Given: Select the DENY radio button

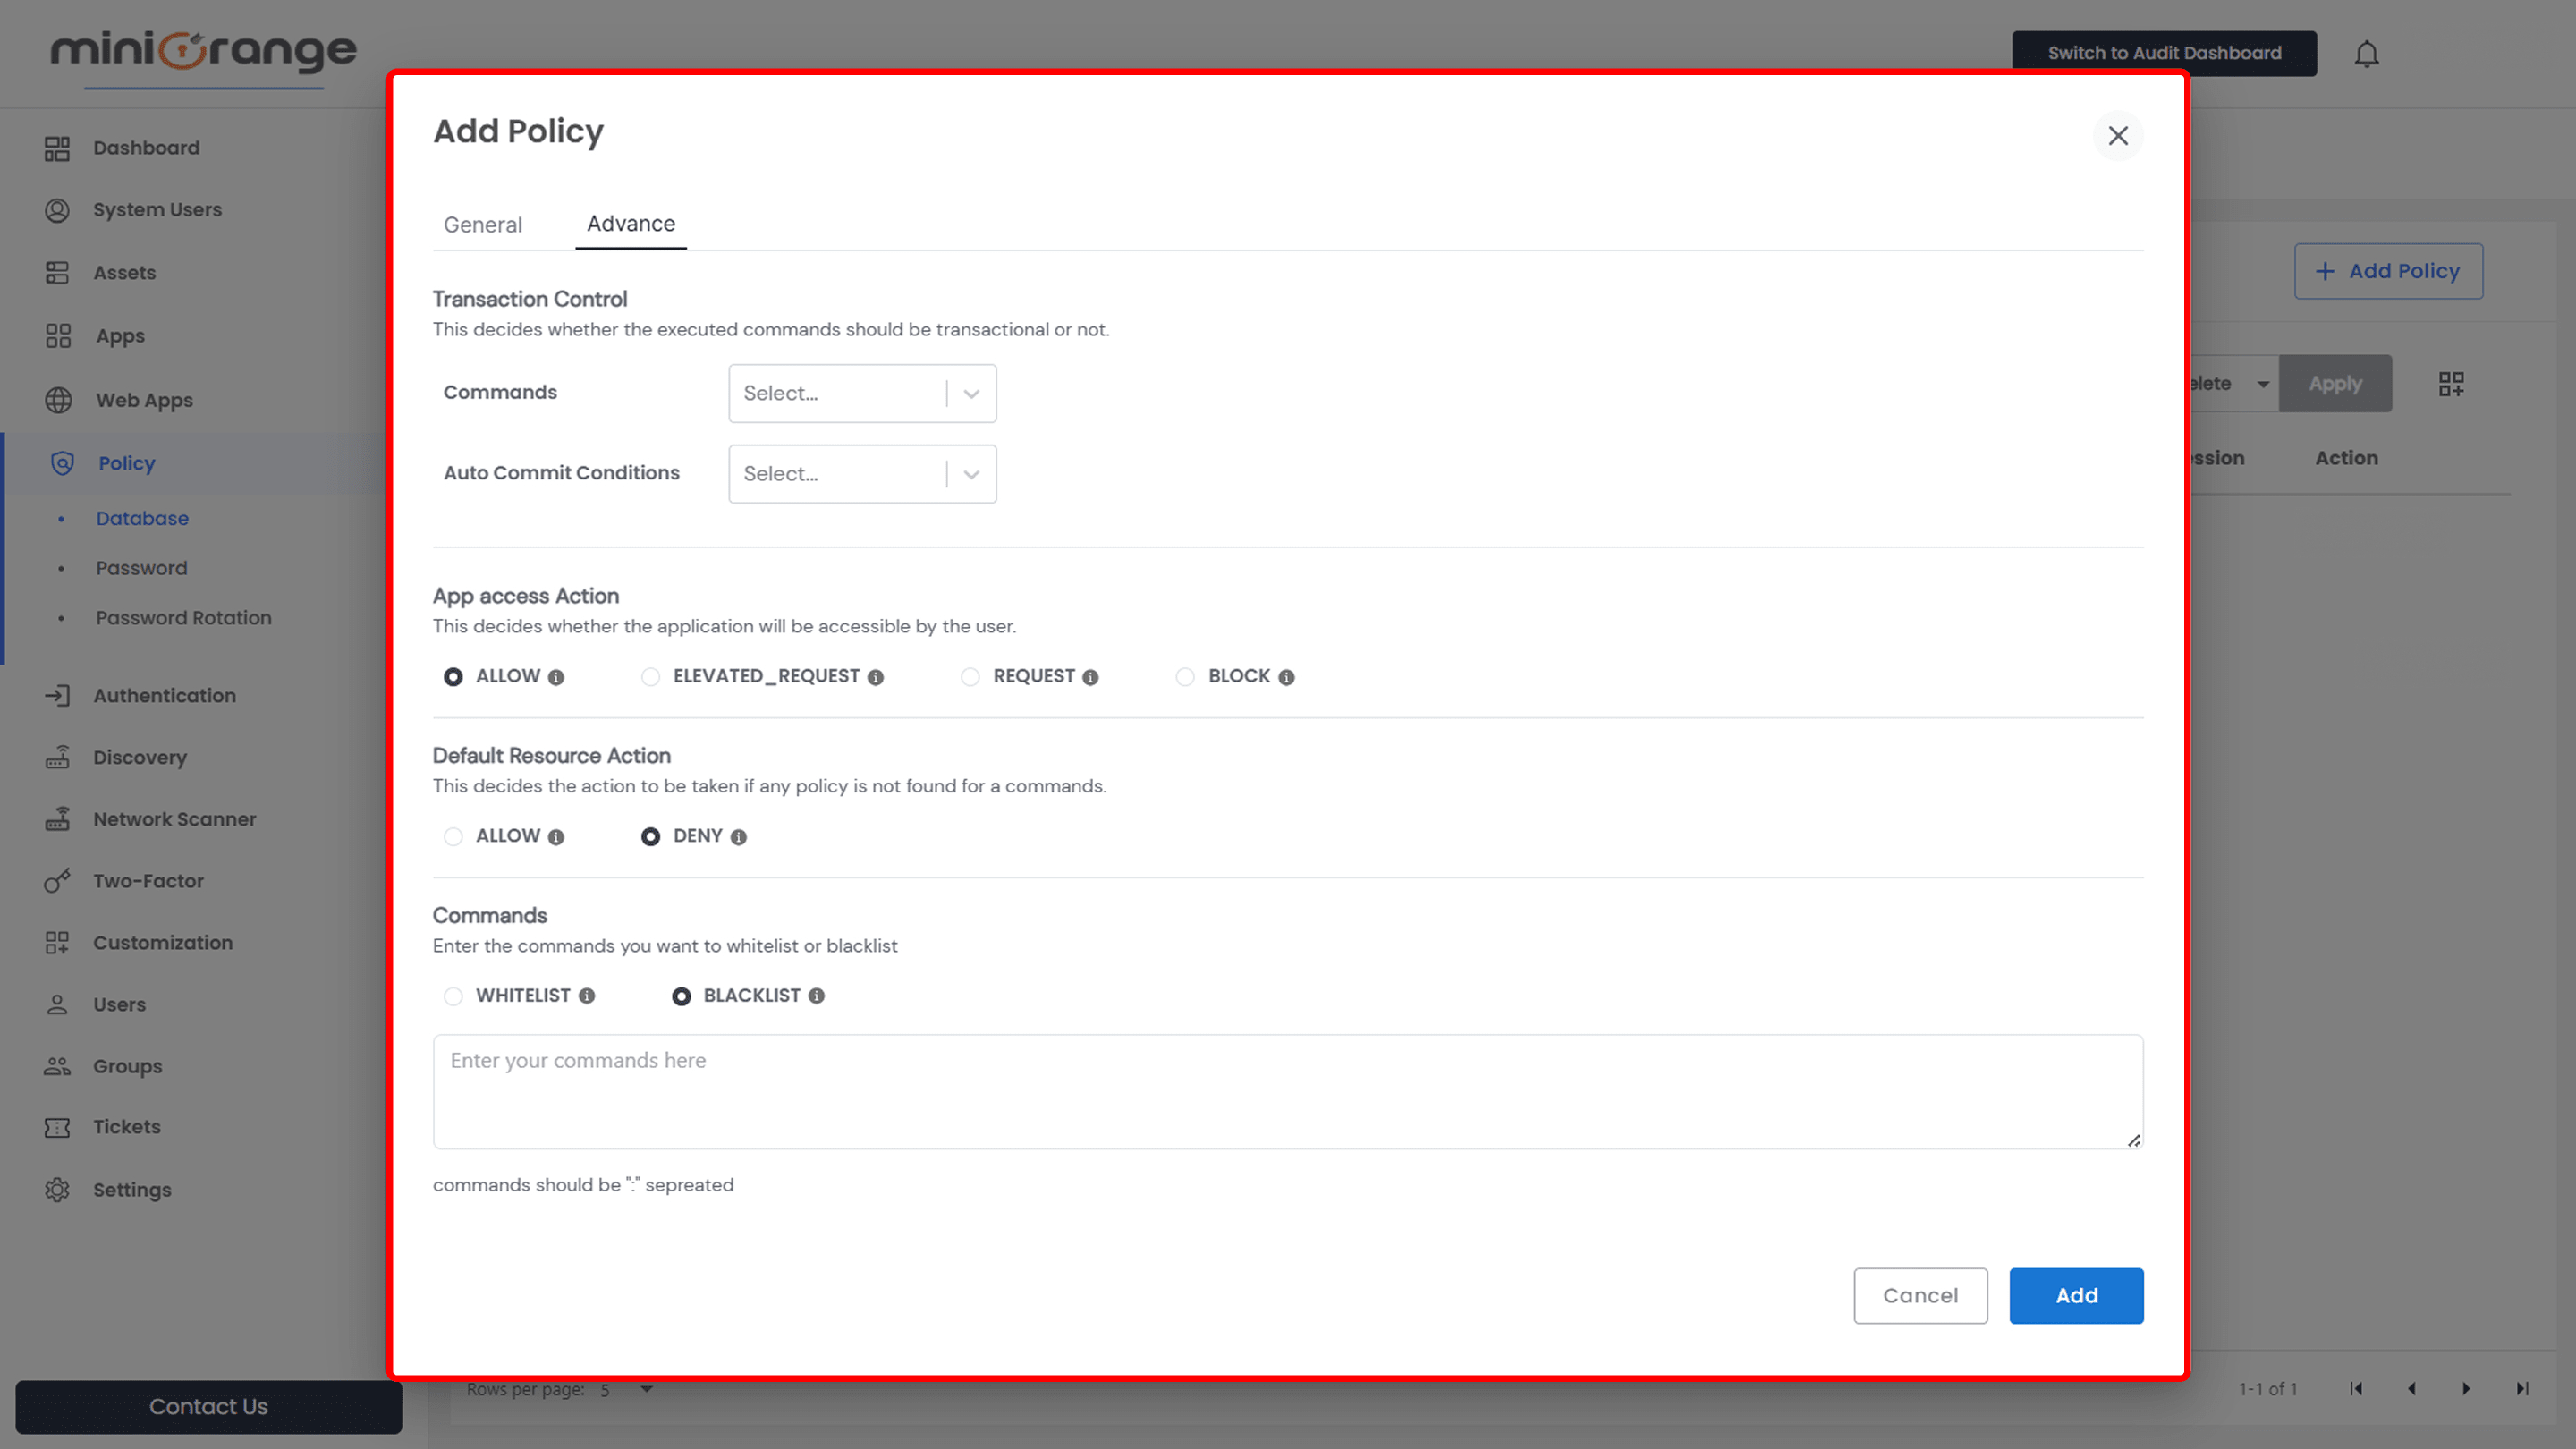Looking at the screenshot, I should pyautogui.click(x=650, y=837).
